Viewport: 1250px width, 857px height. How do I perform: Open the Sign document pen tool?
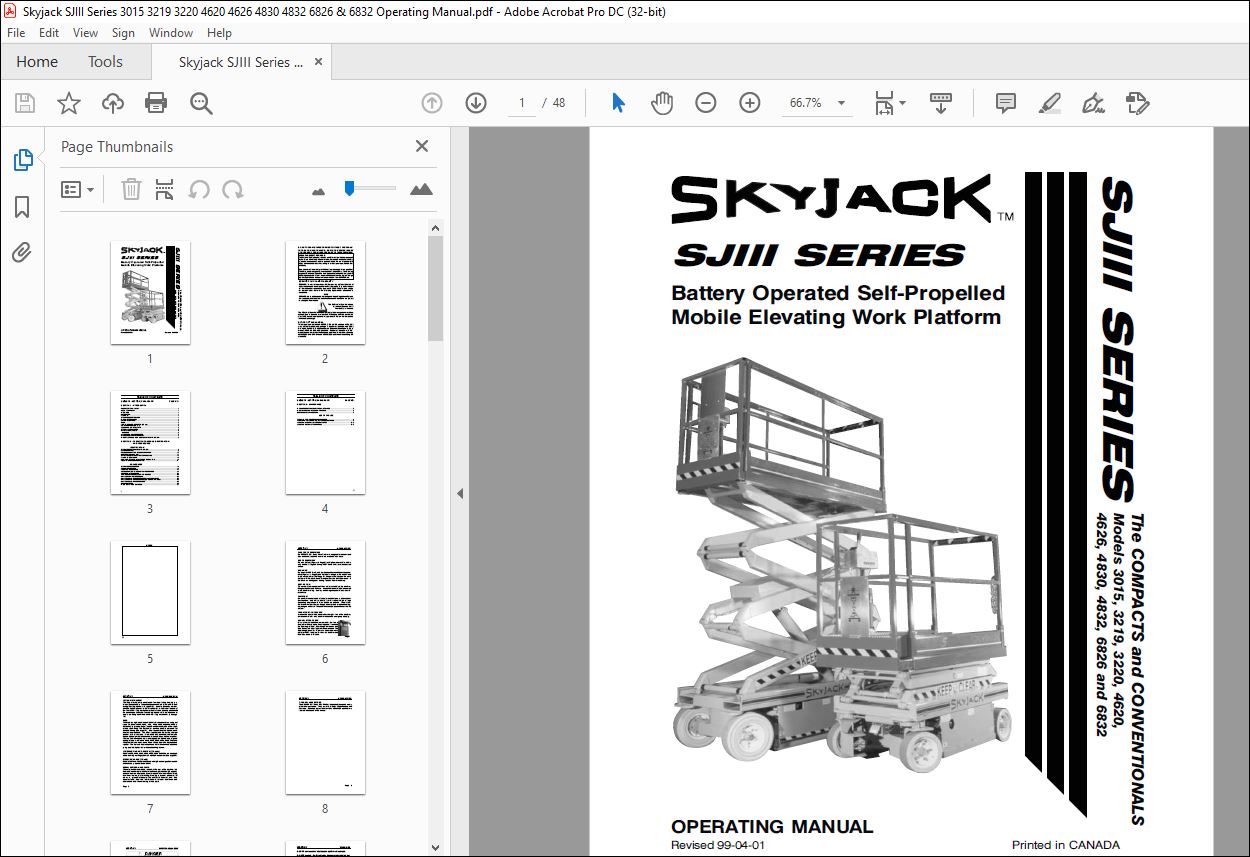pos(1093,102)
